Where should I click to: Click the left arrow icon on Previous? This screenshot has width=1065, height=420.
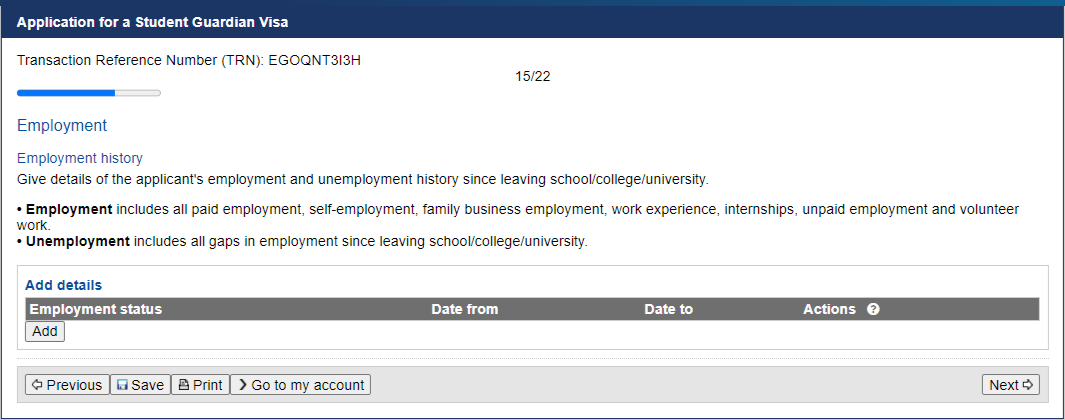pyautogui.click(x=37, y=385)
